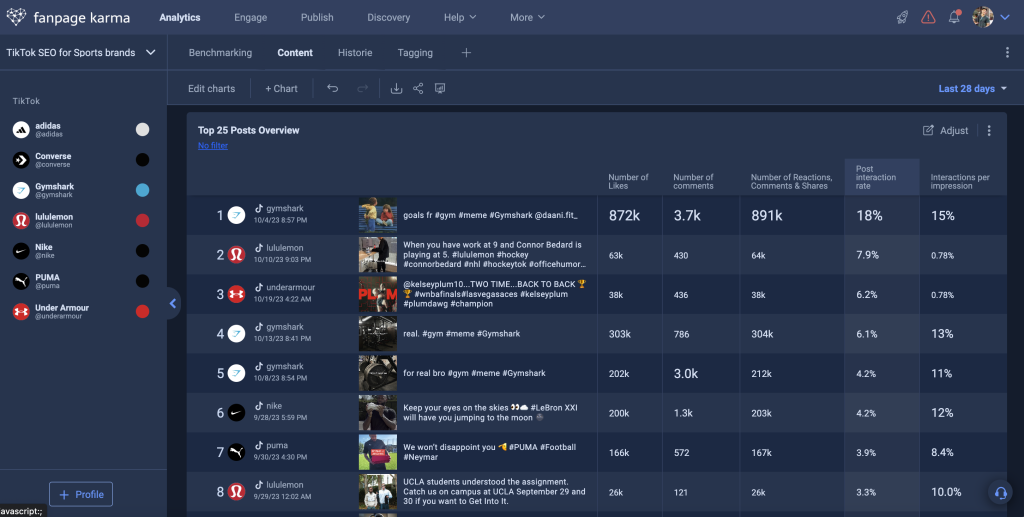Click the rocket icon in top bar
This screenshot has height=517, width=1024.
(902, 17)
